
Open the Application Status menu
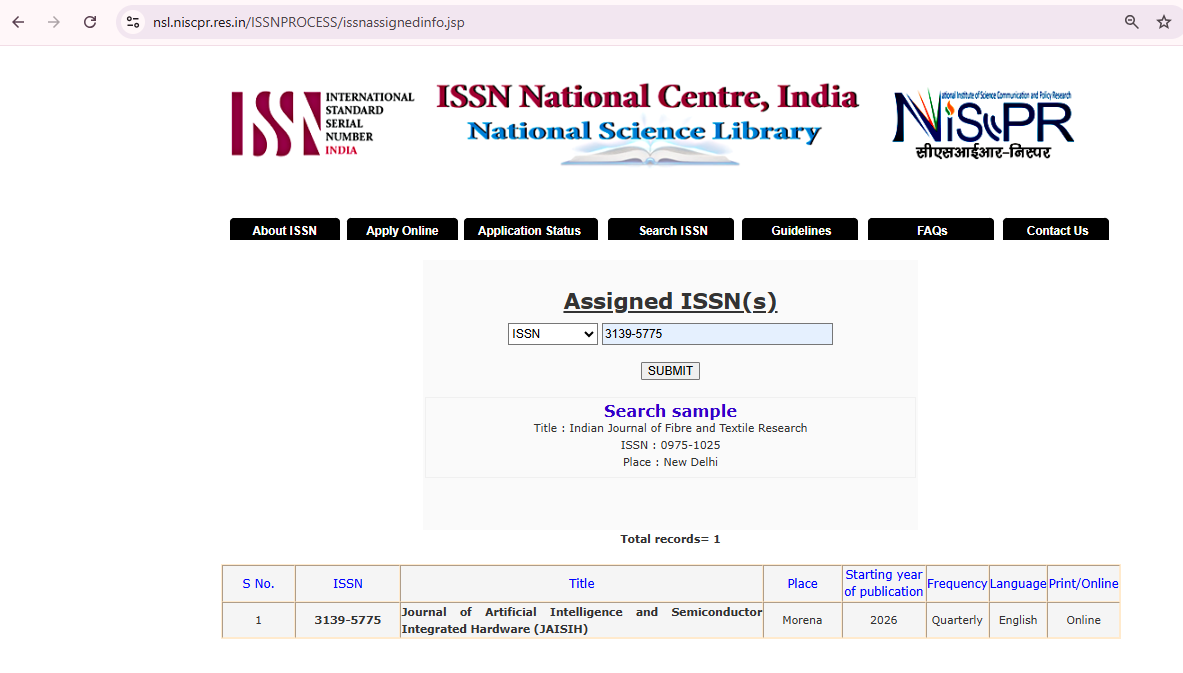(530, 230)
